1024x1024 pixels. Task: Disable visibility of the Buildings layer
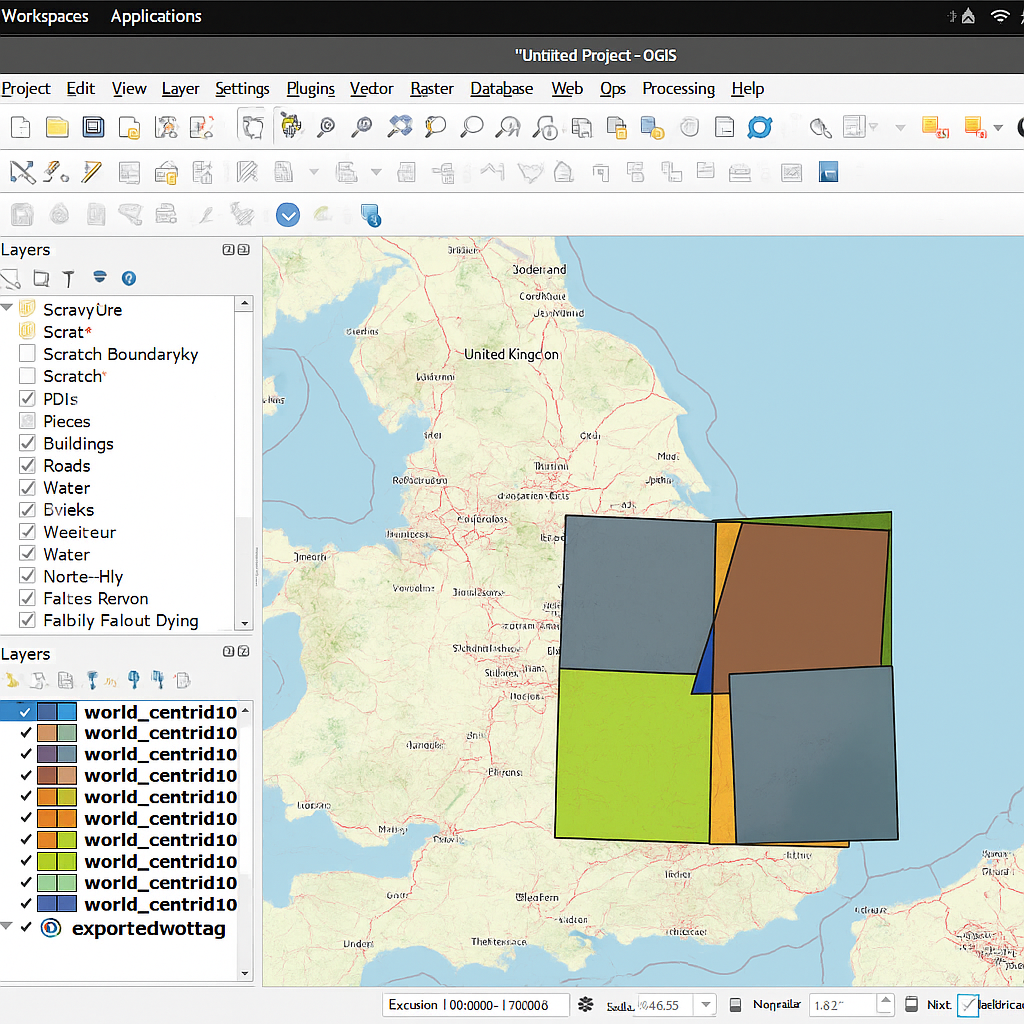[x=27, y=443]
